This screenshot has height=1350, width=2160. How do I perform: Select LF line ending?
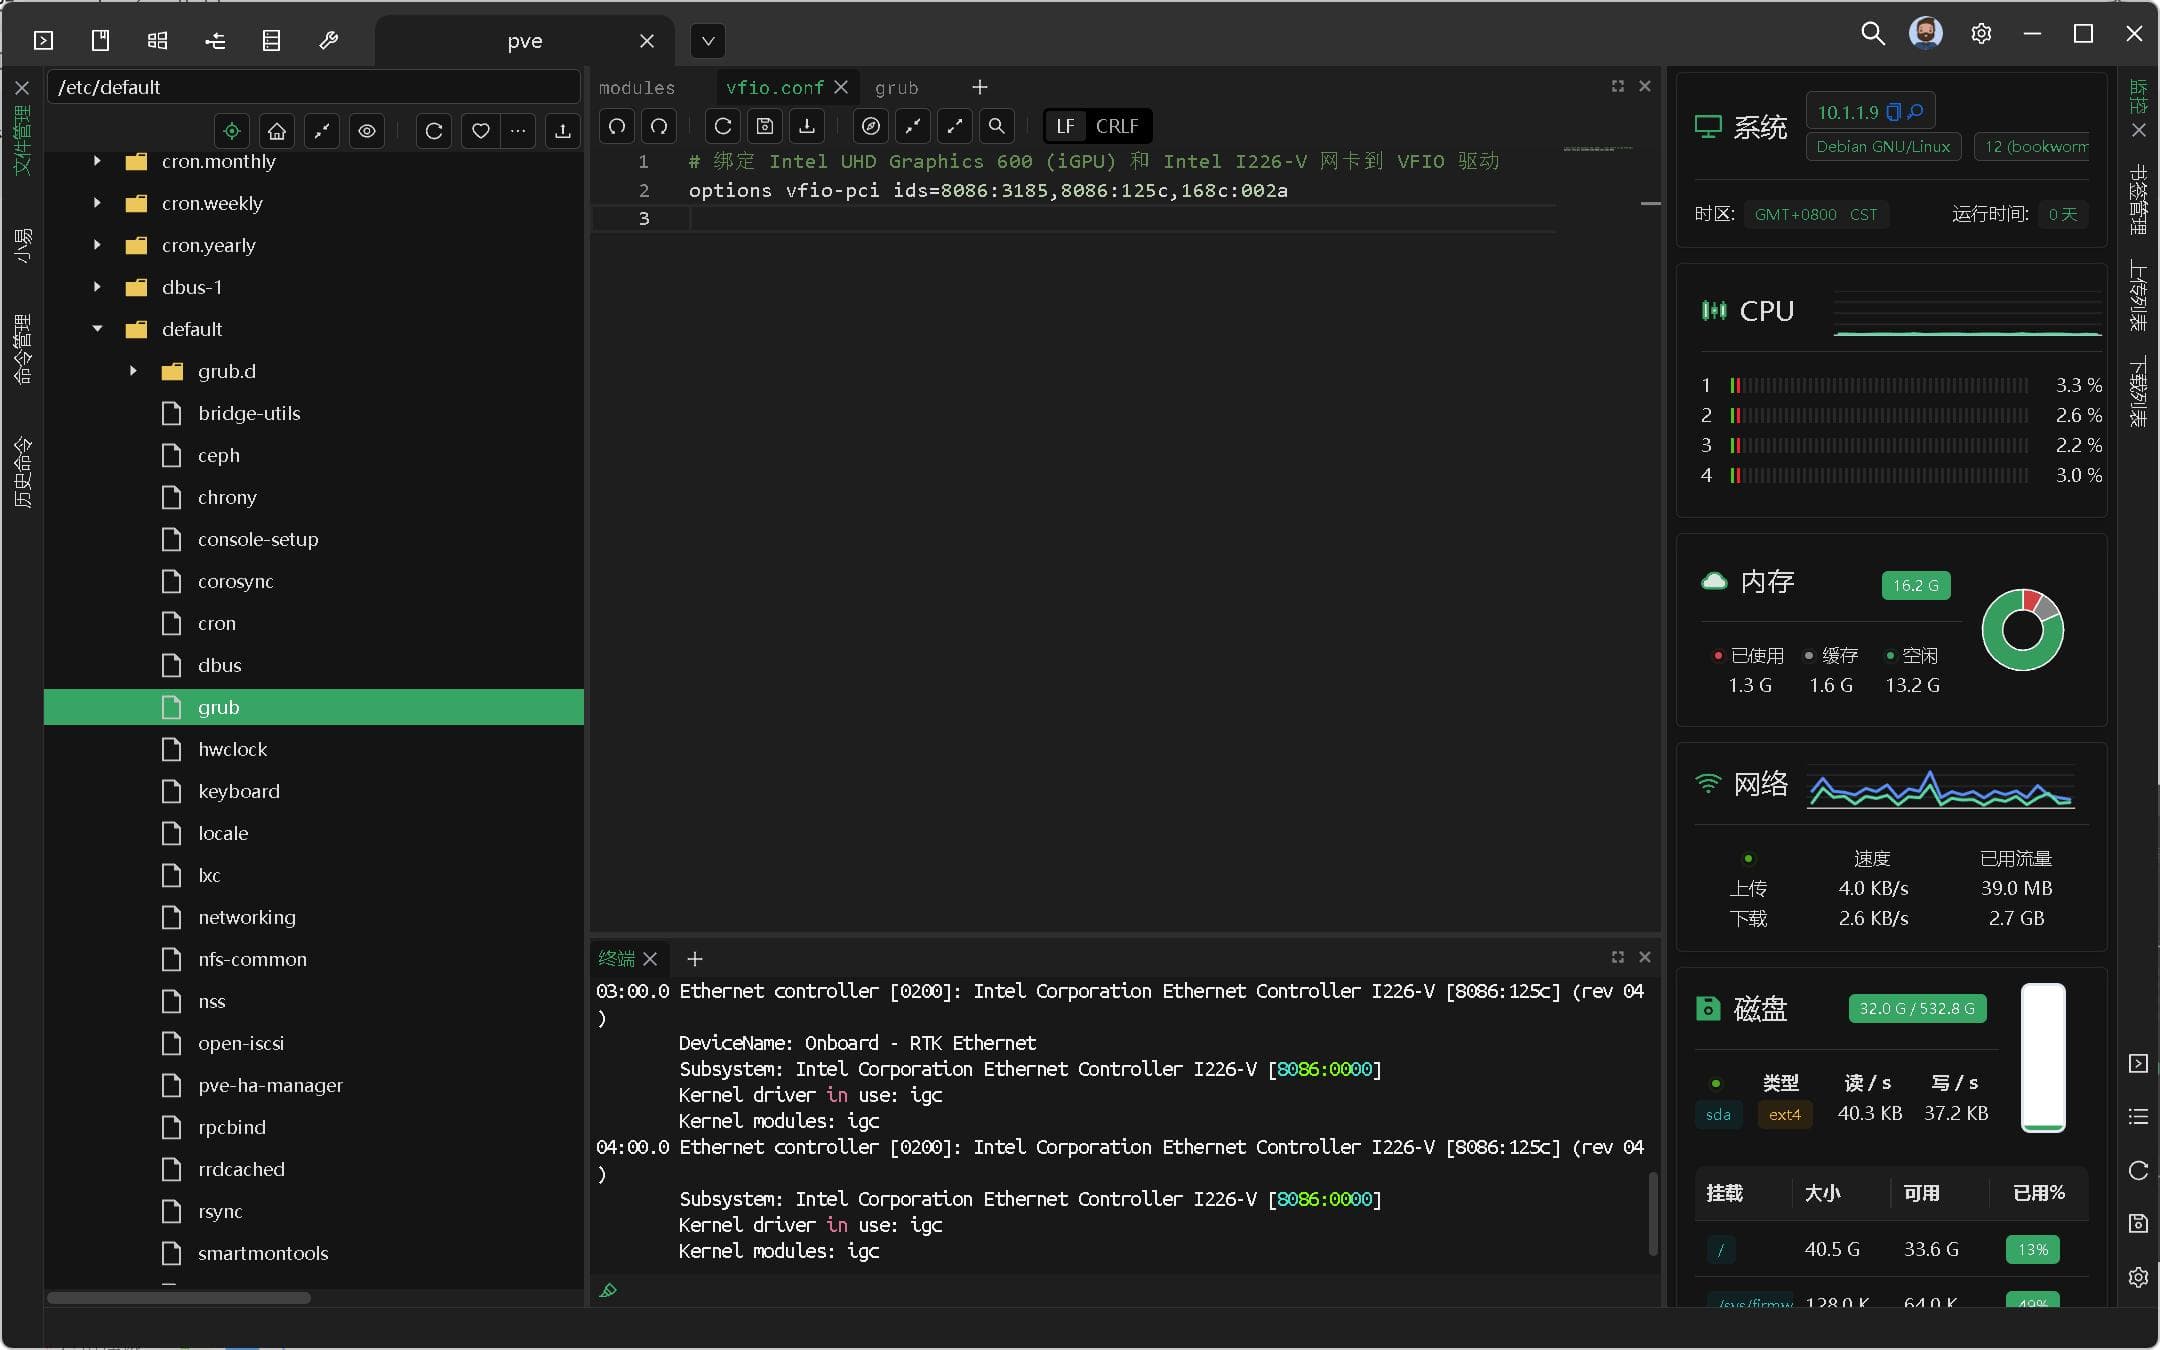coord(1065,126)
